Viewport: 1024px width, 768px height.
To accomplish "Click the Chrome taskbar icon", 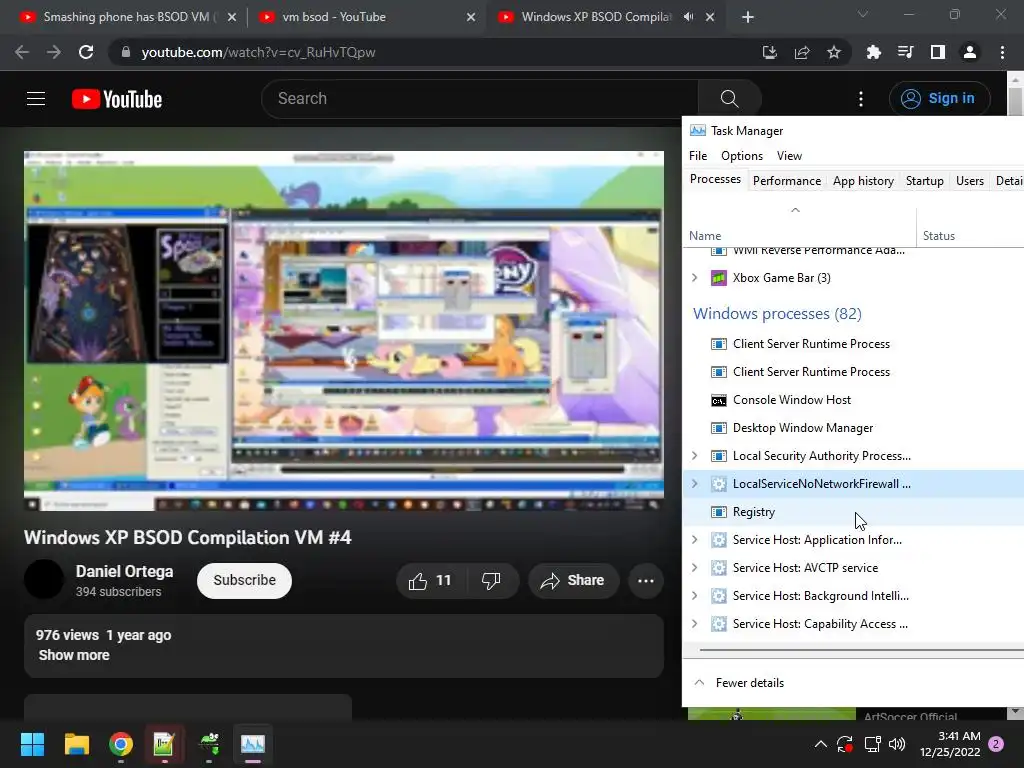I will (121, 744).
